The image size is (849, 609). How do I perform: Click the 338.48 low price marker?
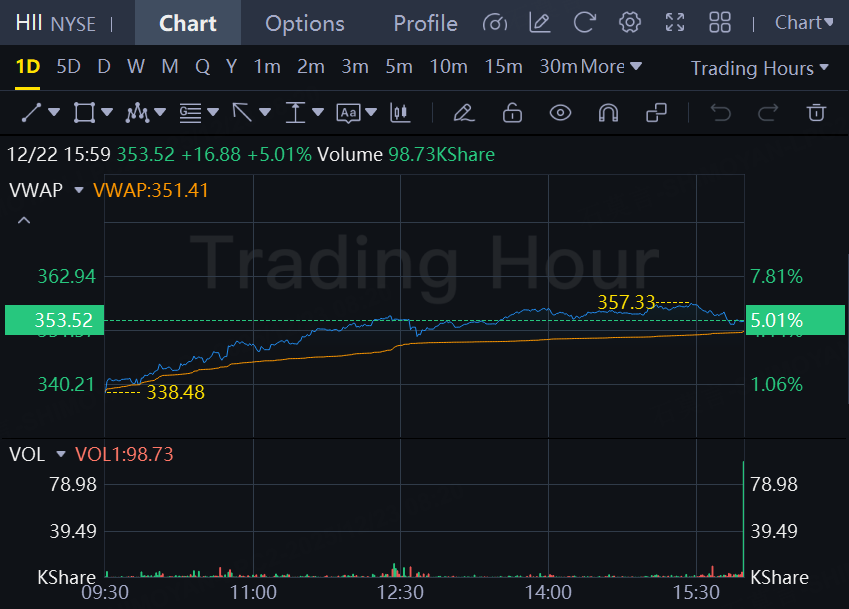(x=175, y=392)
